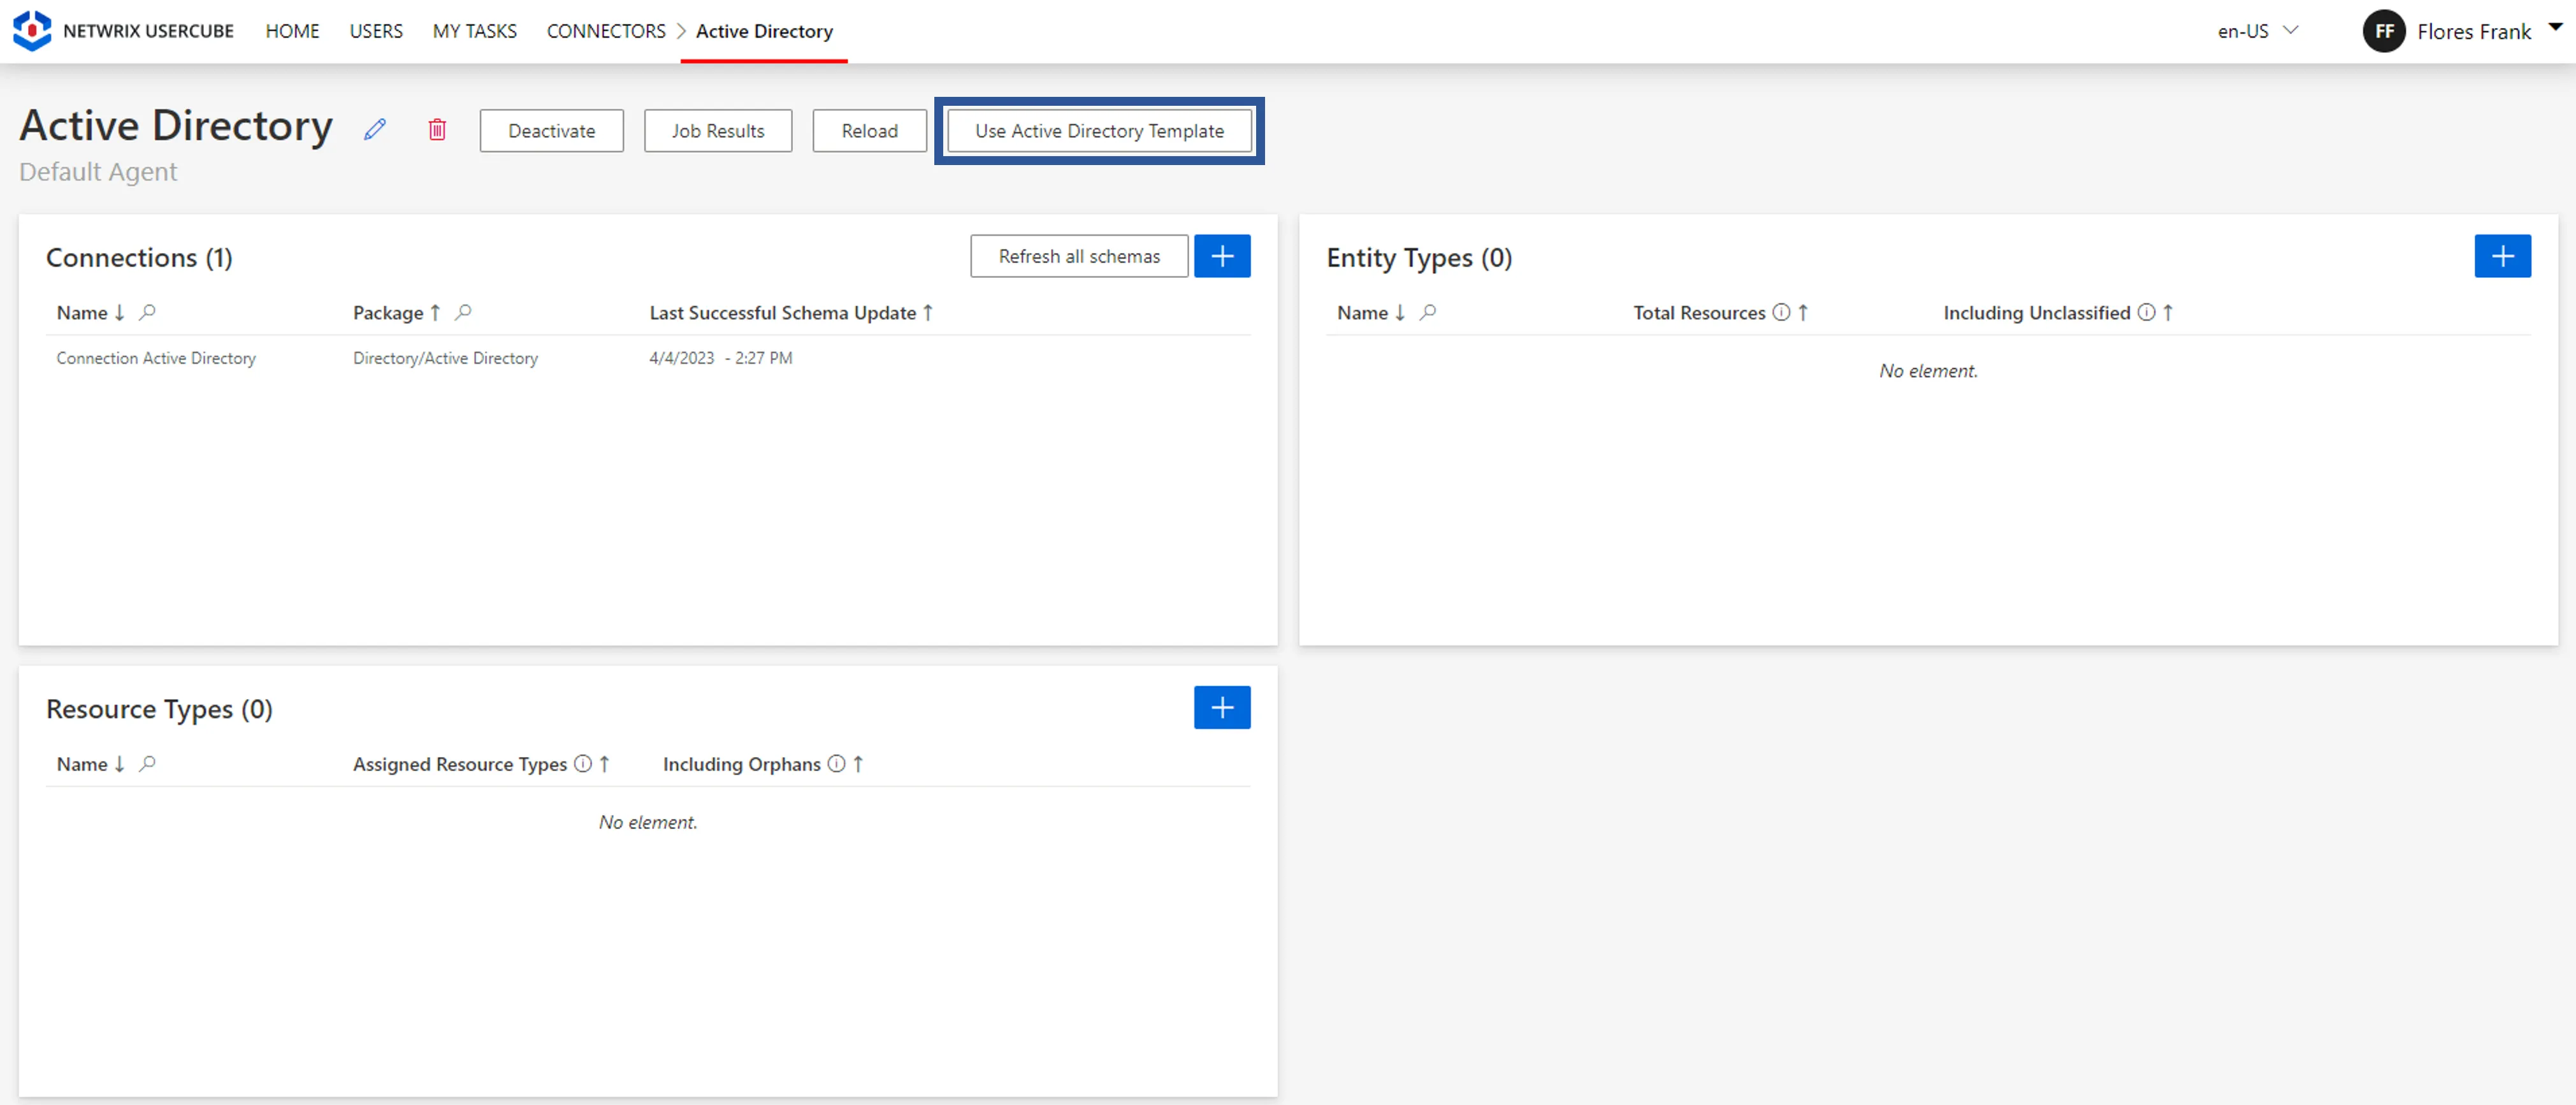Go to HOME in navigation bar

(292, 31)
